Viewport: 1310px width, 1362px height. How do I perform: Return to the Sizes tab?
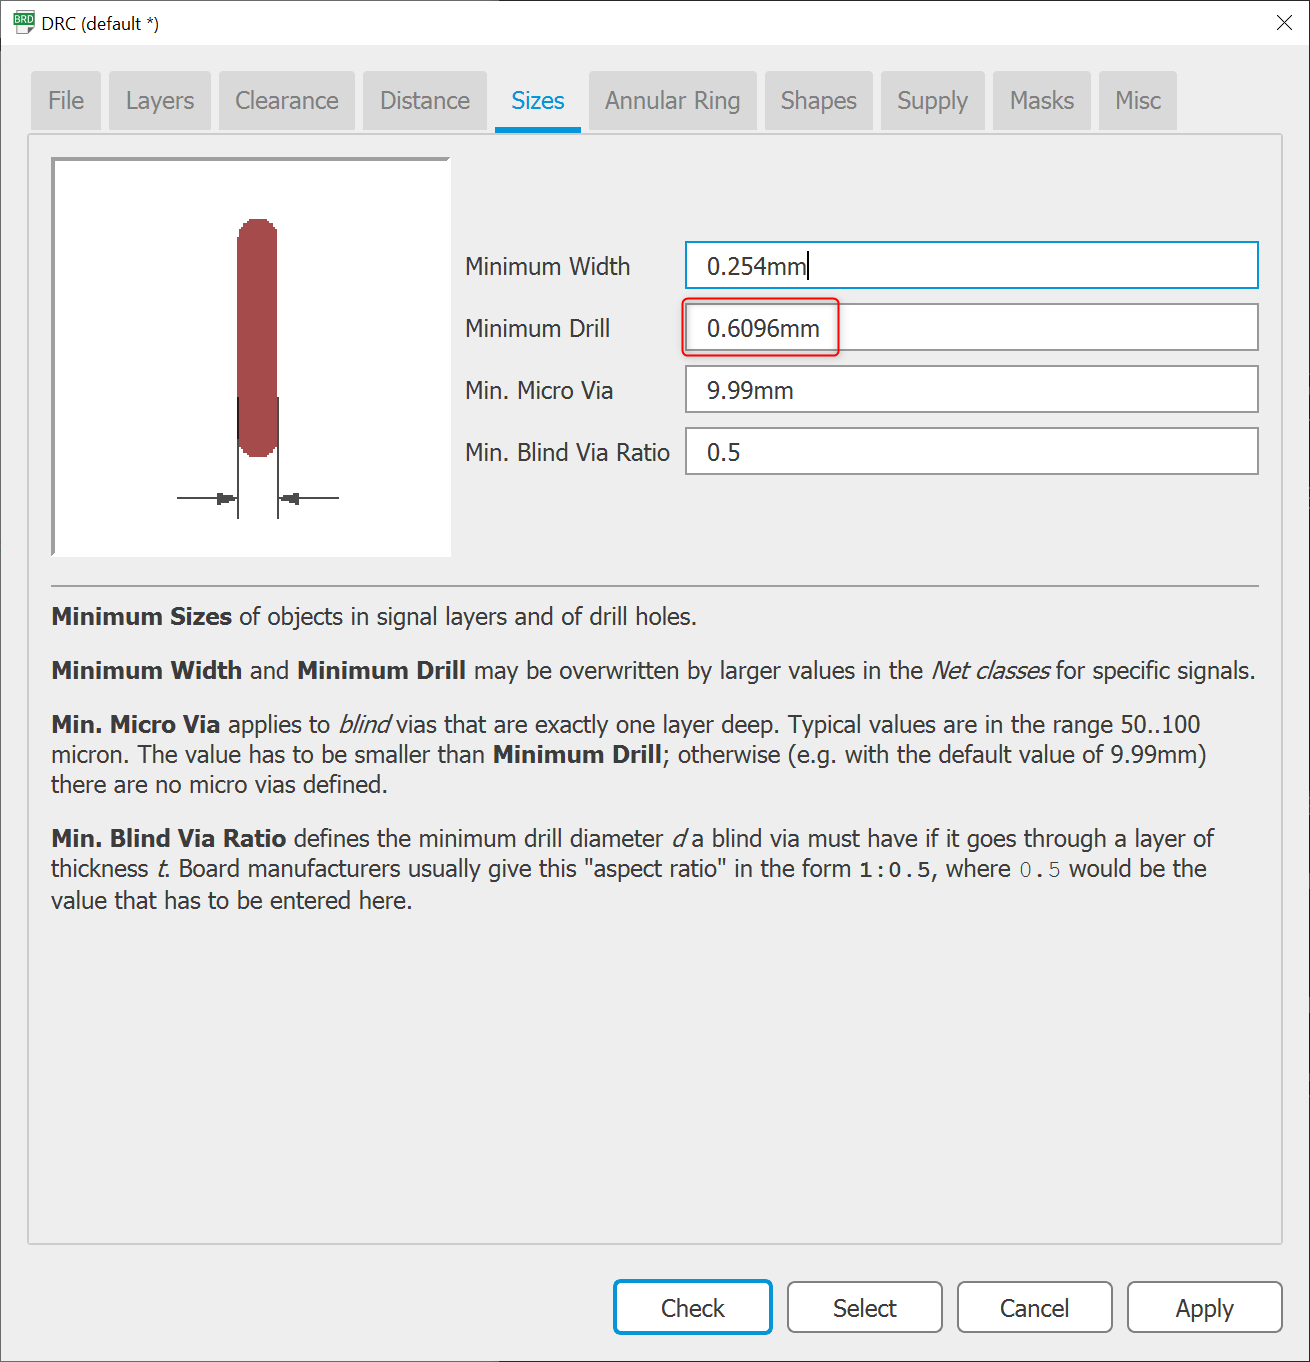tap(537, 100)
